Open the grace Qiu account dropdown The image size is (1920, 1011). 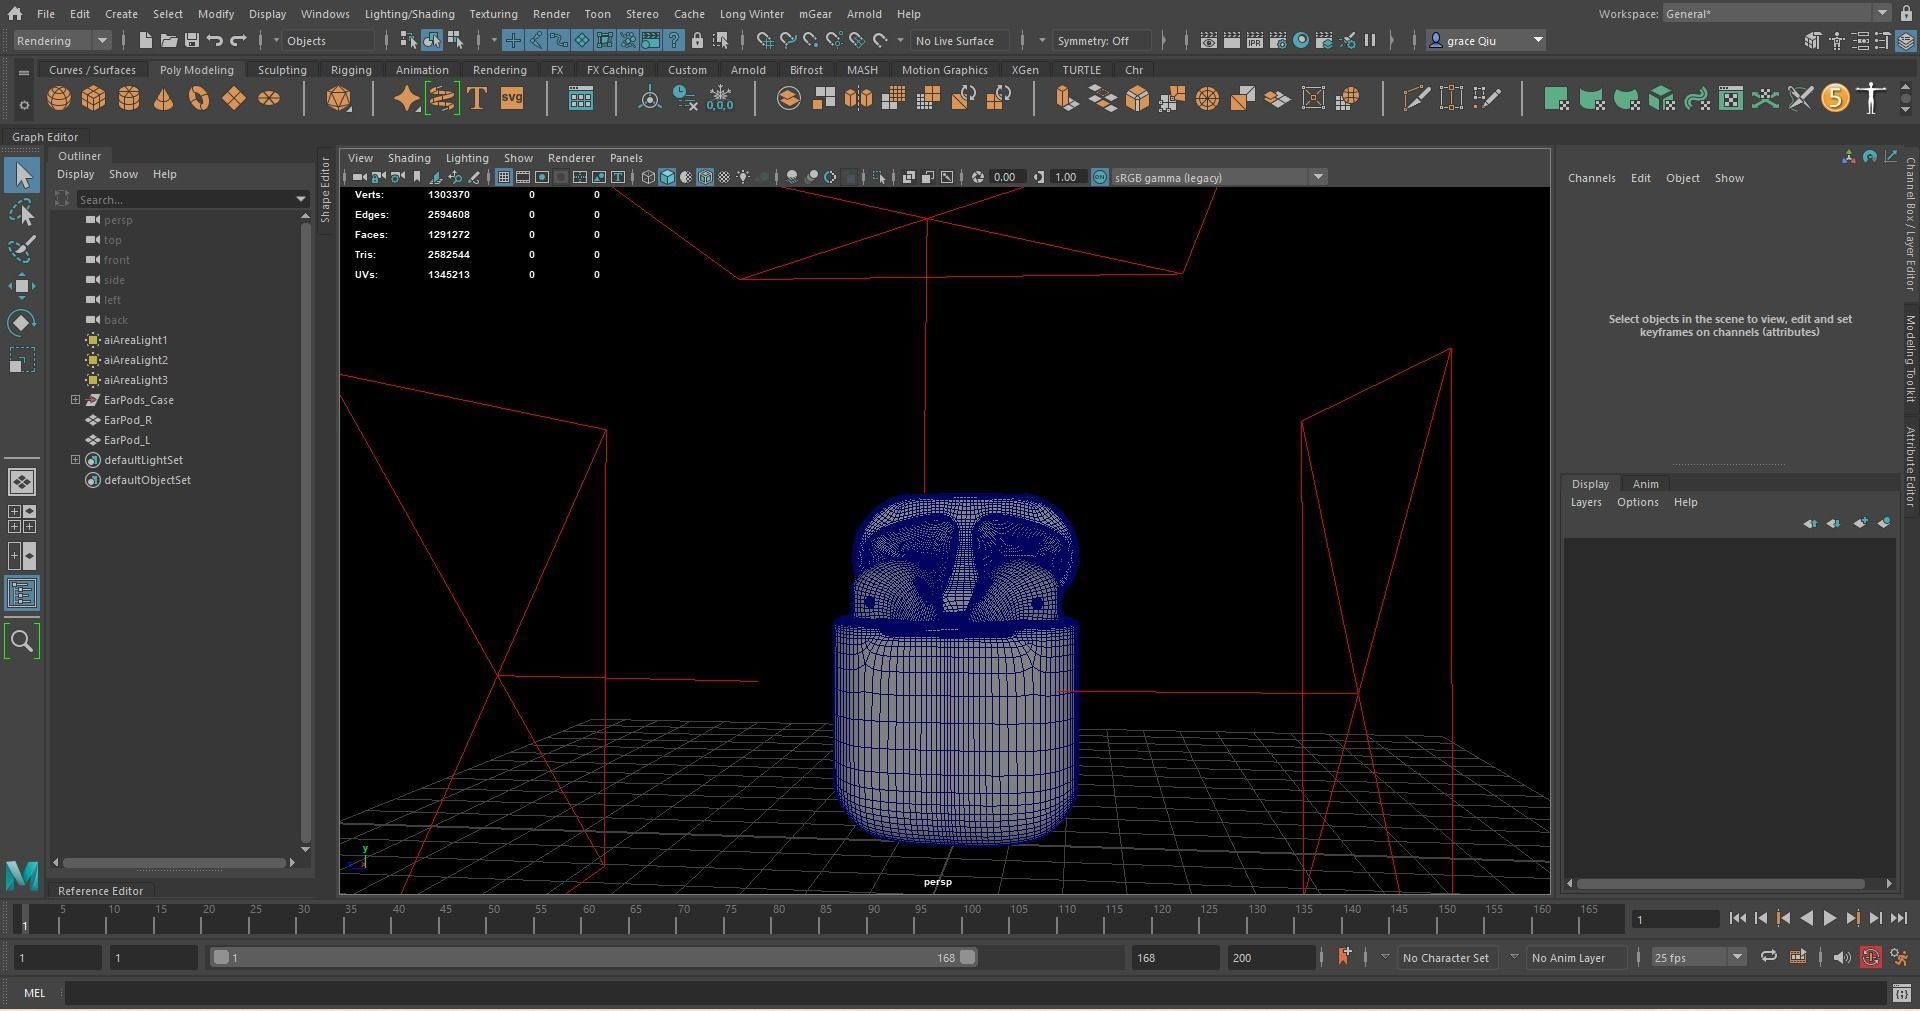click(x=1486, y=41)
